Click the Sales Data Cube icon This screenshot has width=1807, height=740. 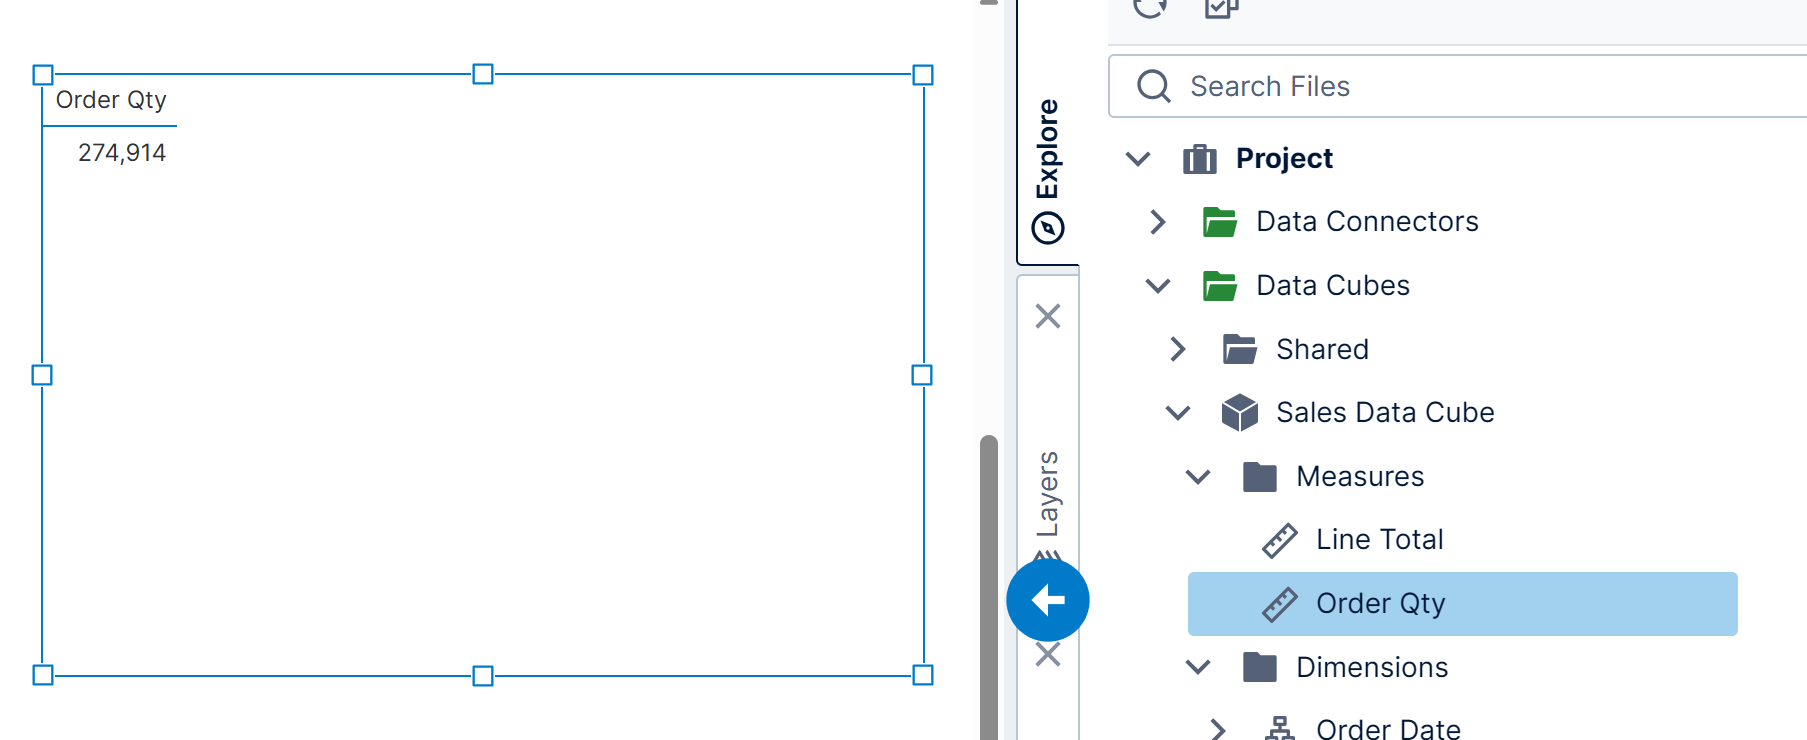[1239, 412]
